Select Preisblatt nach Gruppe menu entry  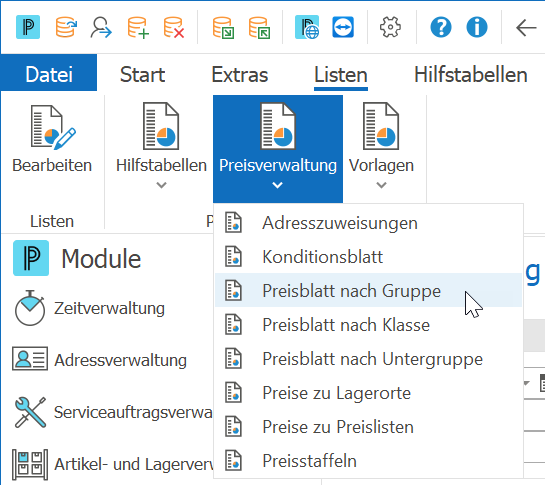pos(368,290)
